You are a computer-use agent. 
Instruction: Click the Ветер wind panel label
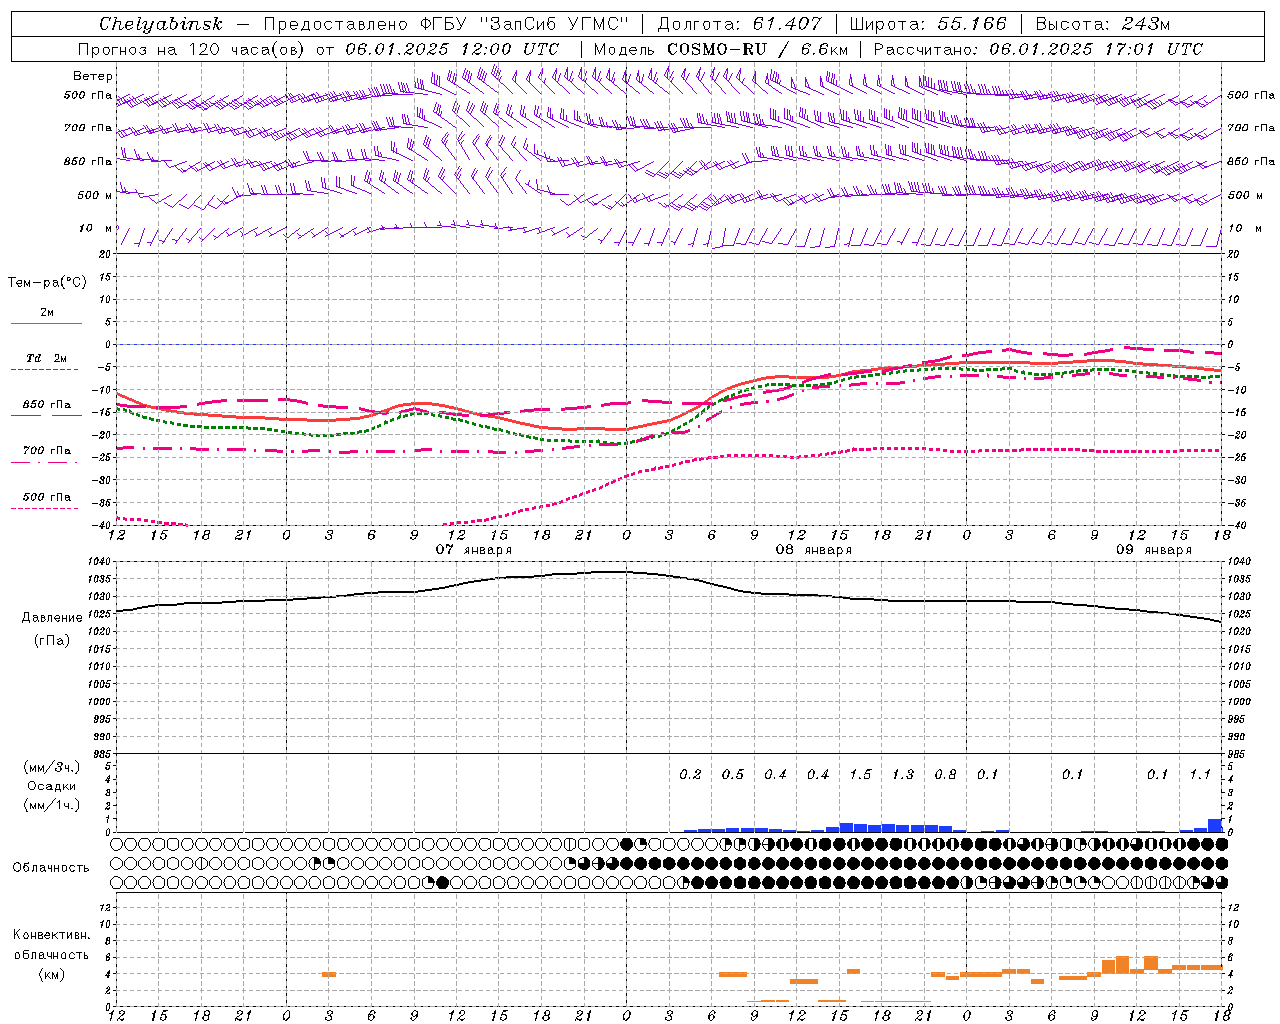click(x=93, y=76)
